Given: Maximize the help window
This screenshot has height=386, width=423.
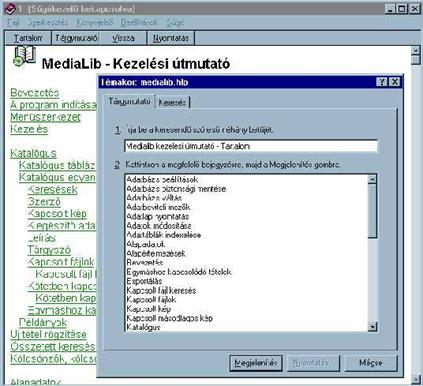Looking at the screenshot, I should point(402,9).
